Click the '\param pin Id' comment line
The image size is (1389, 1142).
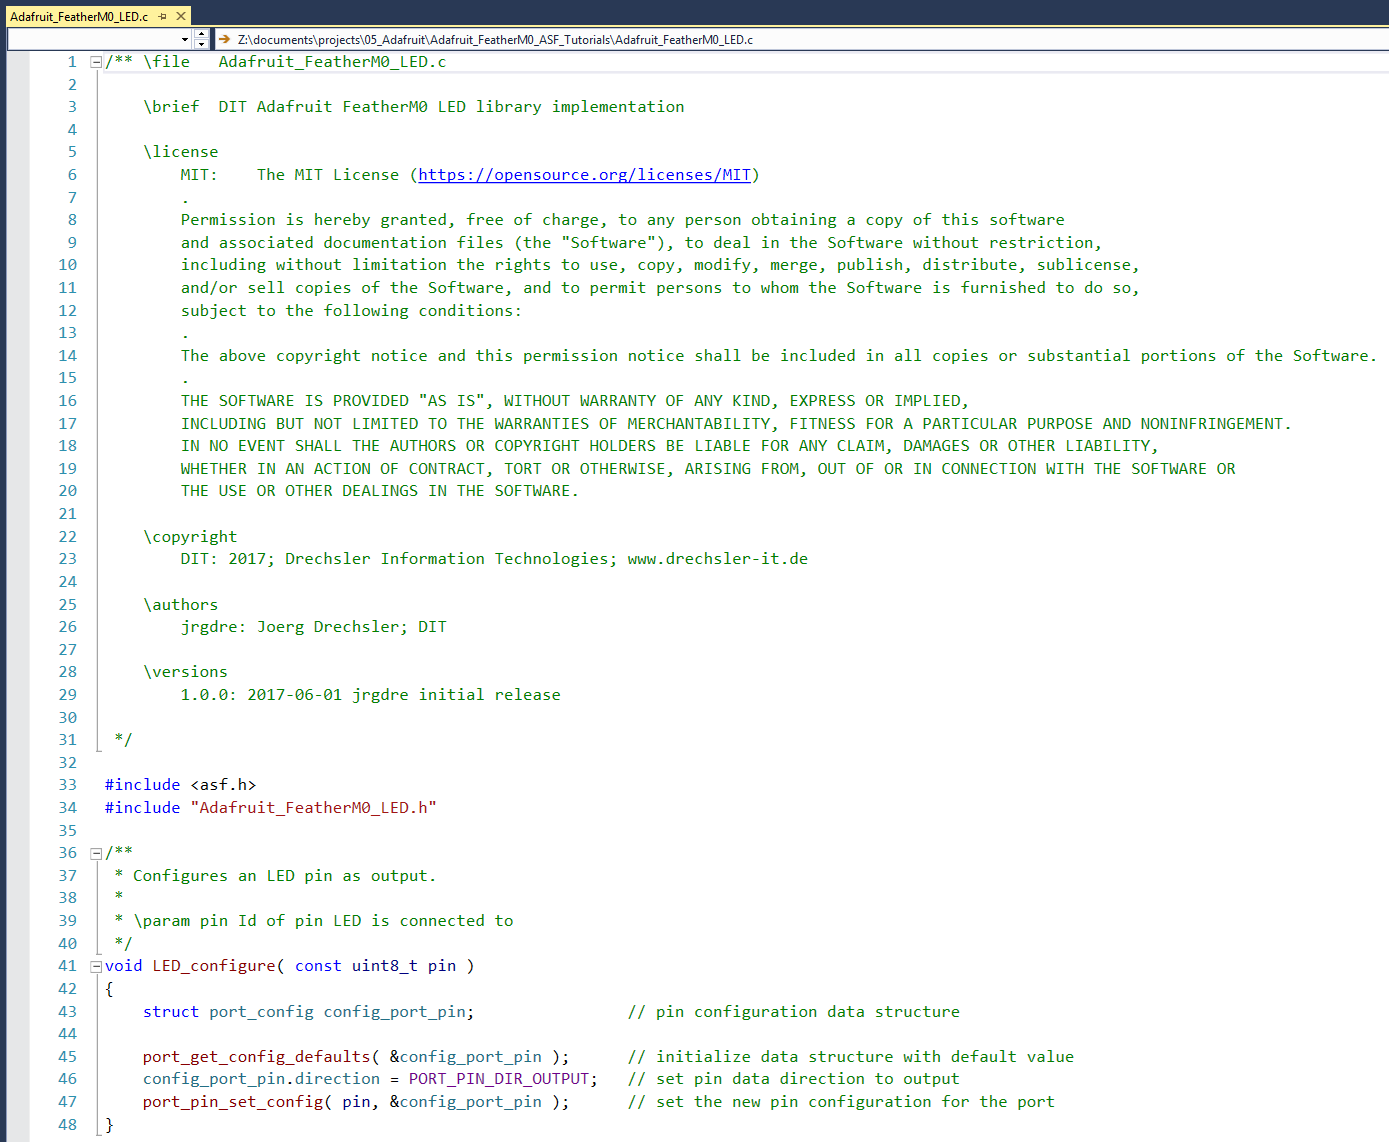314,921
